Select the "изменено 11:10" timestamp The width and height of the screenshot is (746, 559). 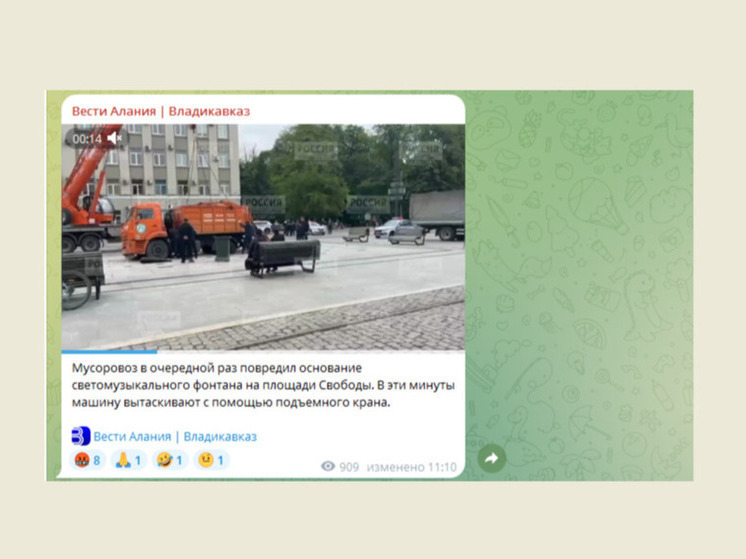click(412, 467)
